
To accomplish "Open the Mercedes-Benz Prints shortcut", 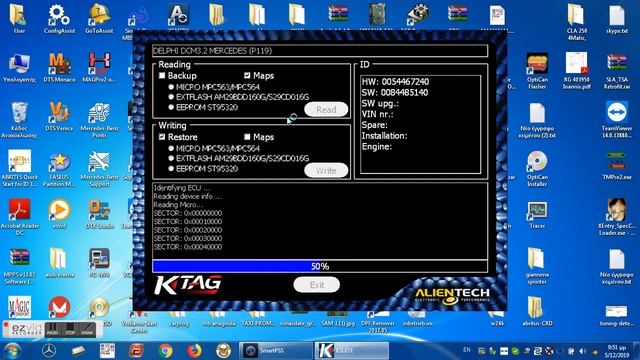I will coord(99,119).
